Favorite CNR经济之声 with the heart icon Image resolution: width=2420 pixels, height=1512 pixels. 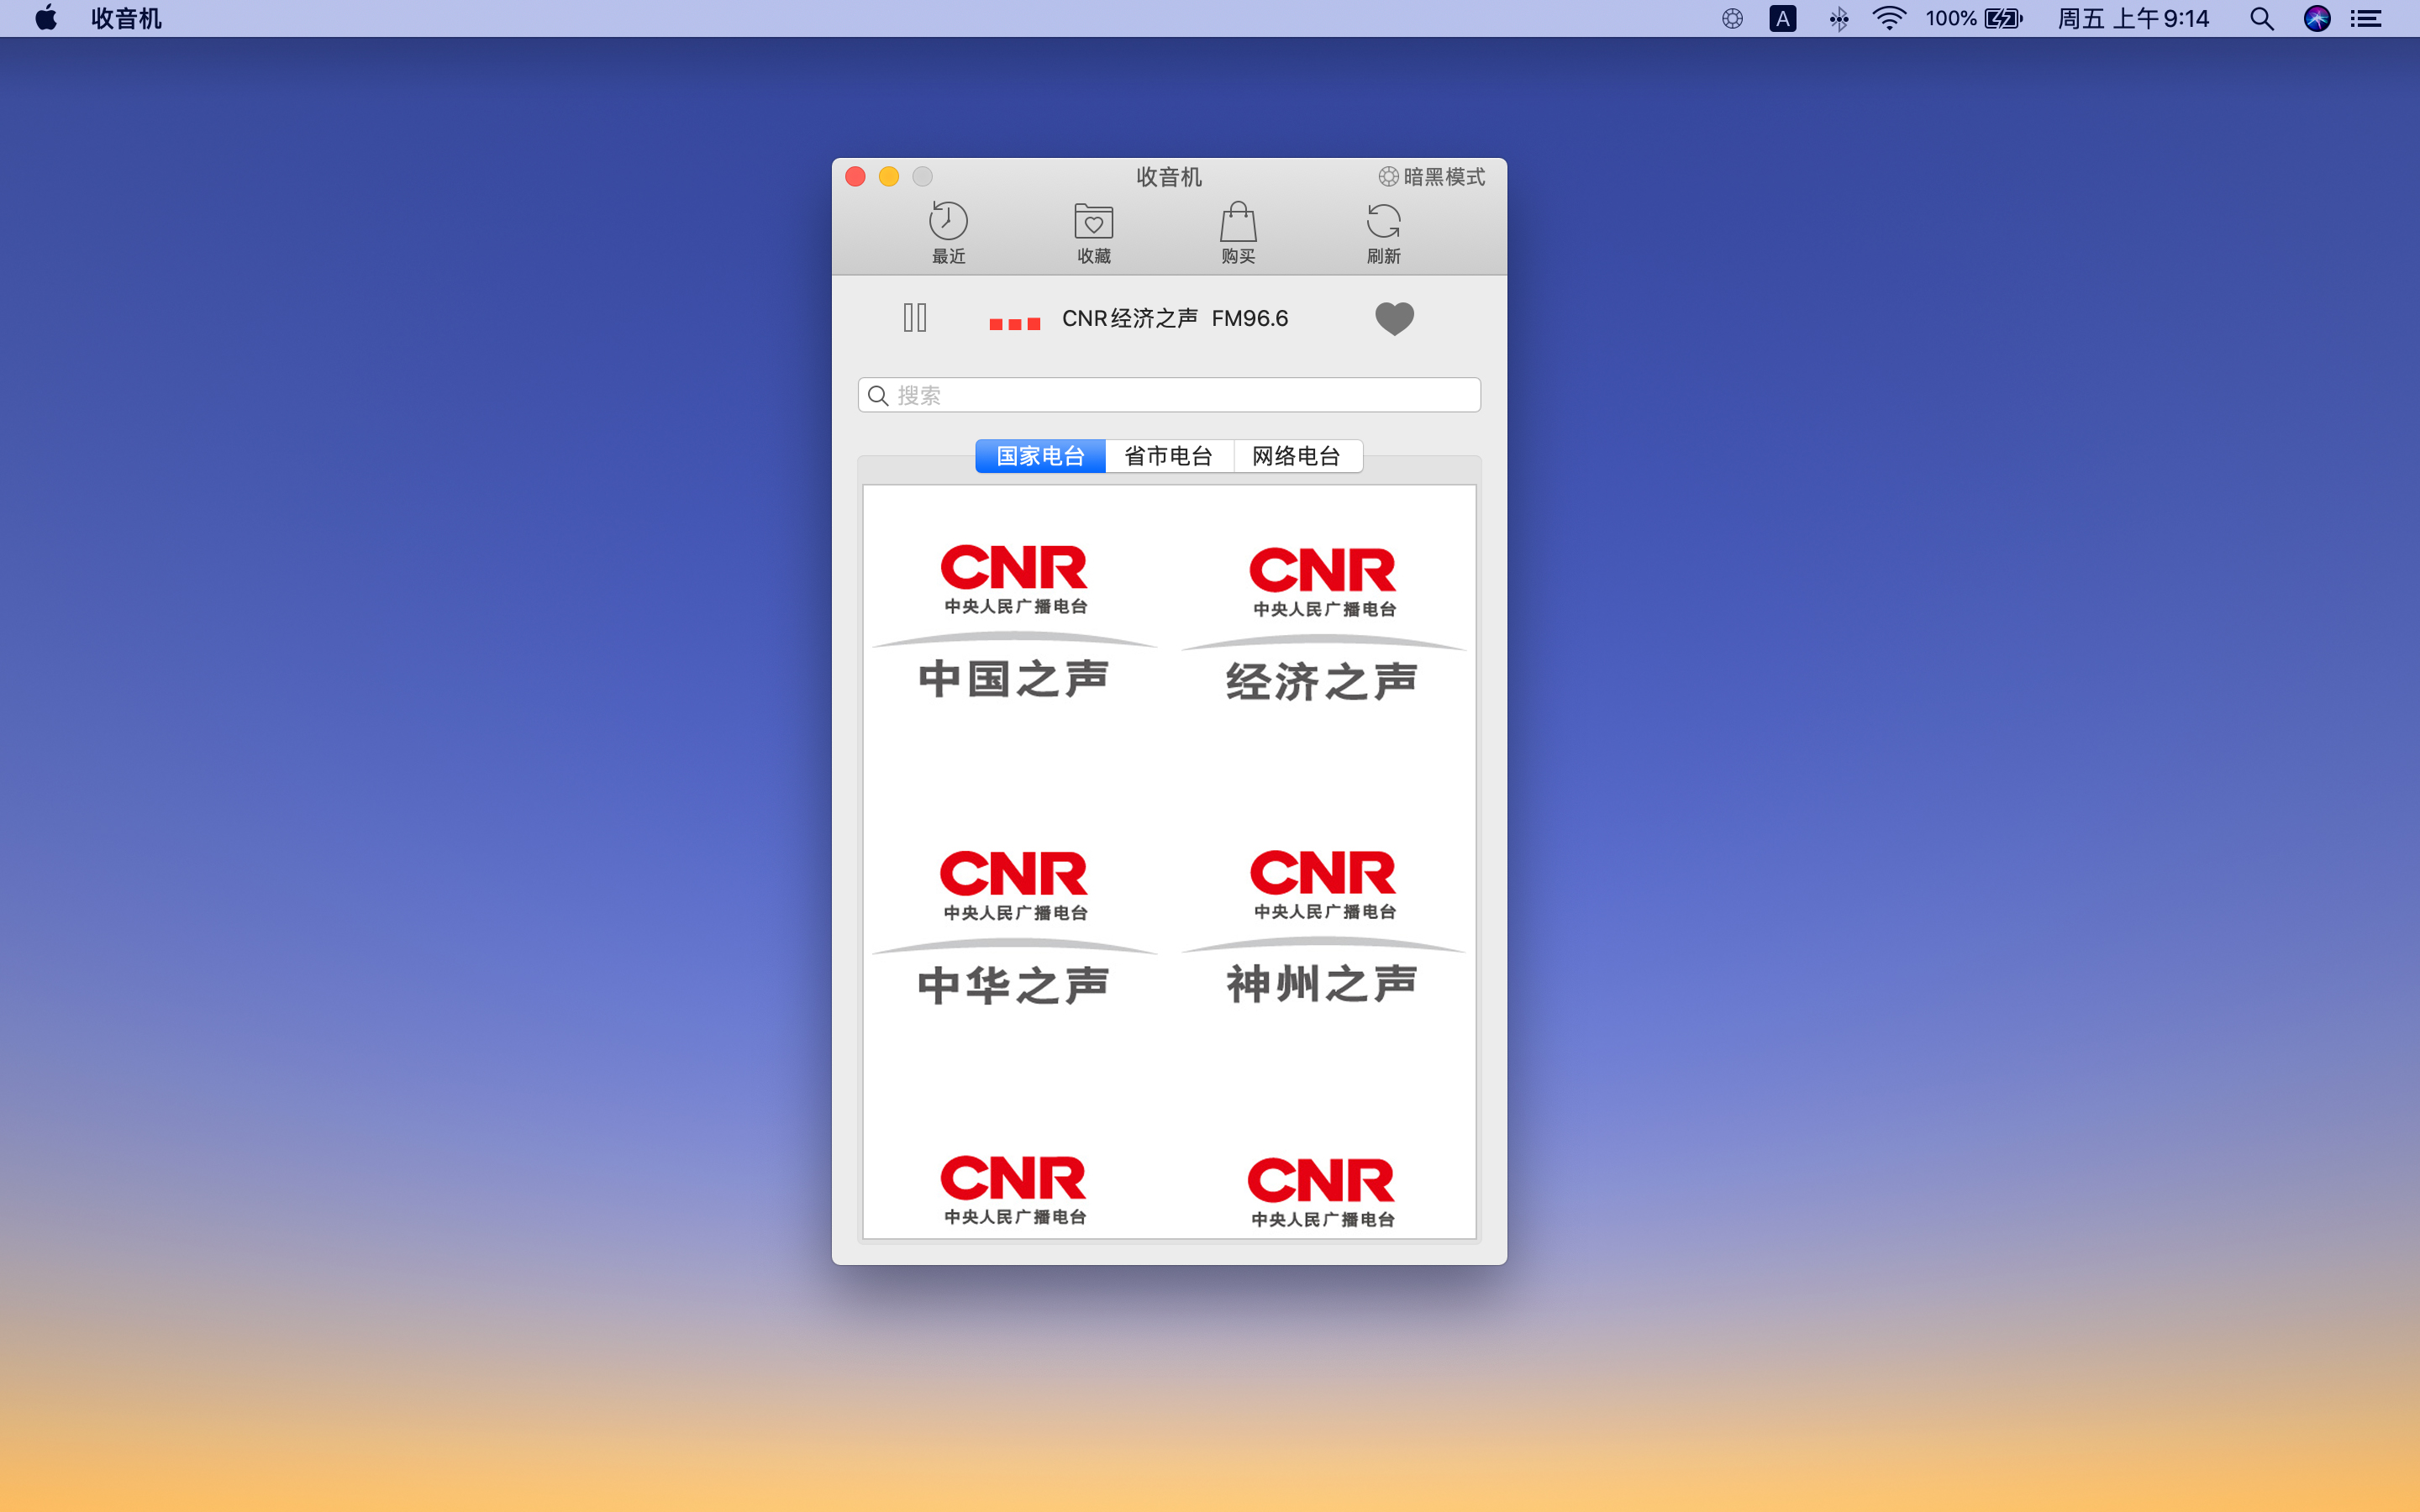[1394, 318]
